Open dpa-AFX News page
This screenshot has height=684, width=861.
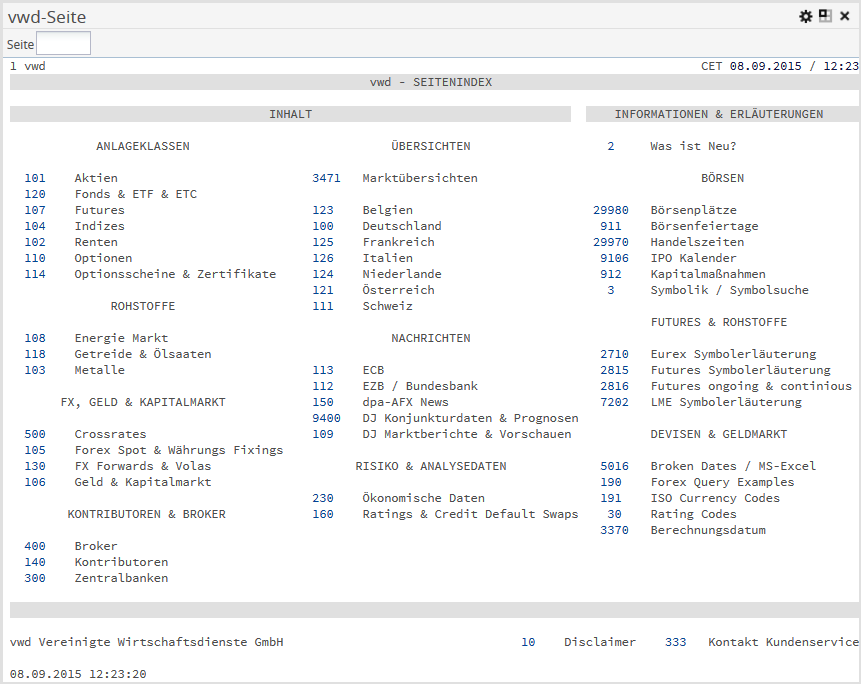coord(323,402)
